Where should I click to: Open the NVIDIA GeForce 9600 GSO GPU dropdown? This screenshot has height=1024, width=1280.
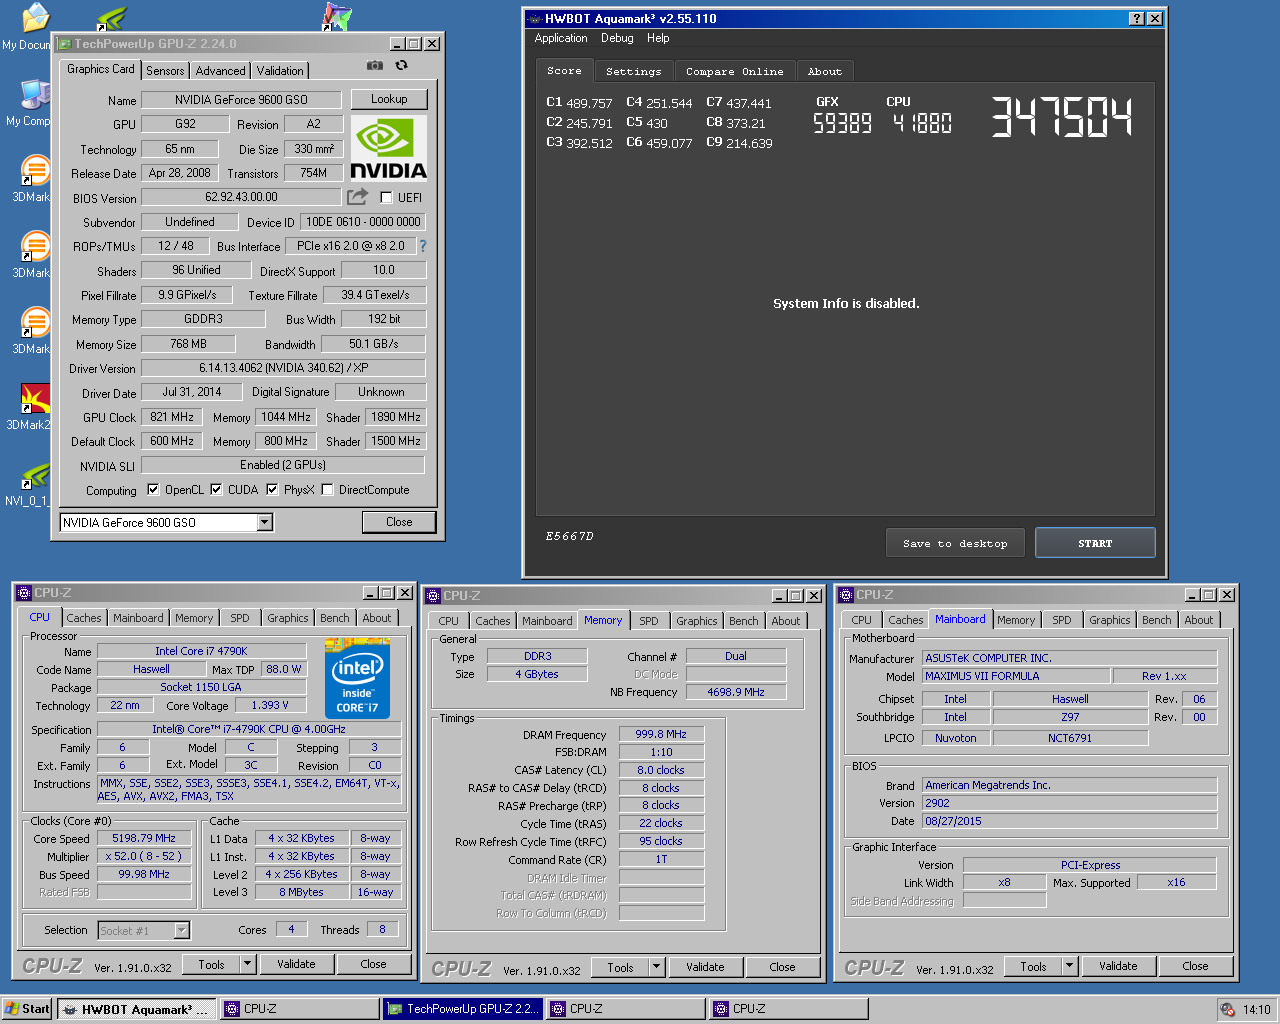click(x=265, y=522)
